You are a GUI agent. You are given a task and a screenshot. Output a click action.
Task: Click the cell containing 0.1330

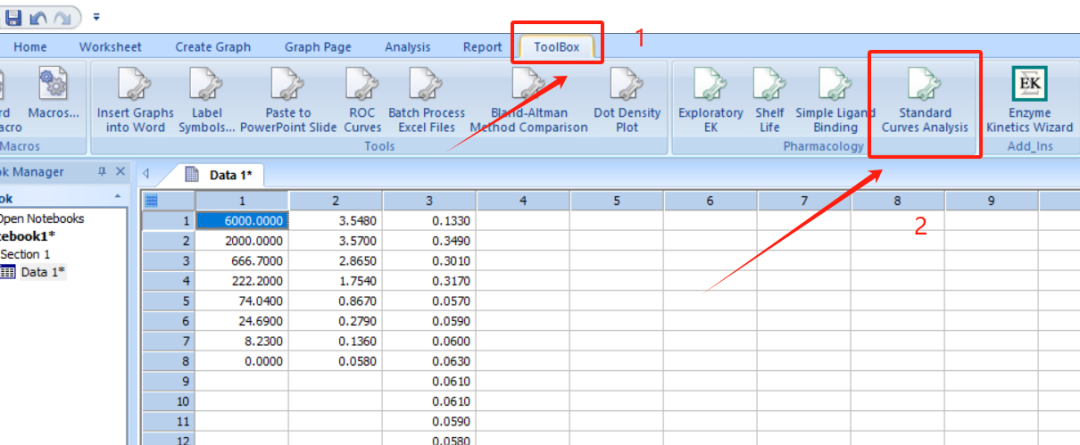point(429,220)
